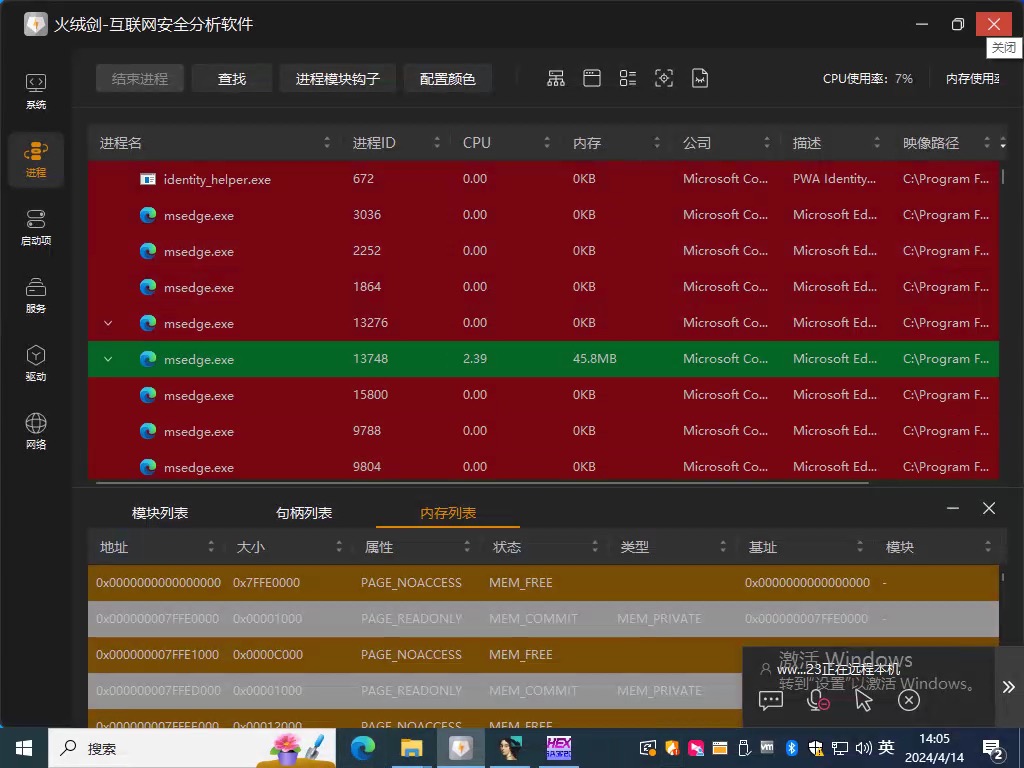The image size is (1024, 768).
Task: Click the 结束进程 (End process) button
Action: 140,79
